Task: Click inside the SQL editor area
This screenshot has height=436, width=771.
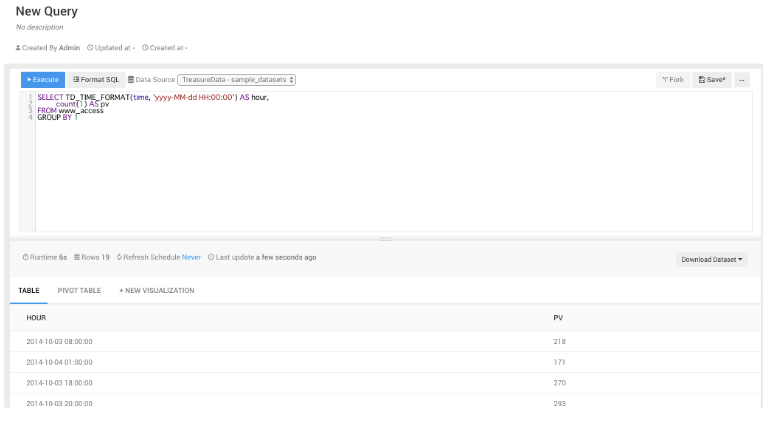Action: 390,170
